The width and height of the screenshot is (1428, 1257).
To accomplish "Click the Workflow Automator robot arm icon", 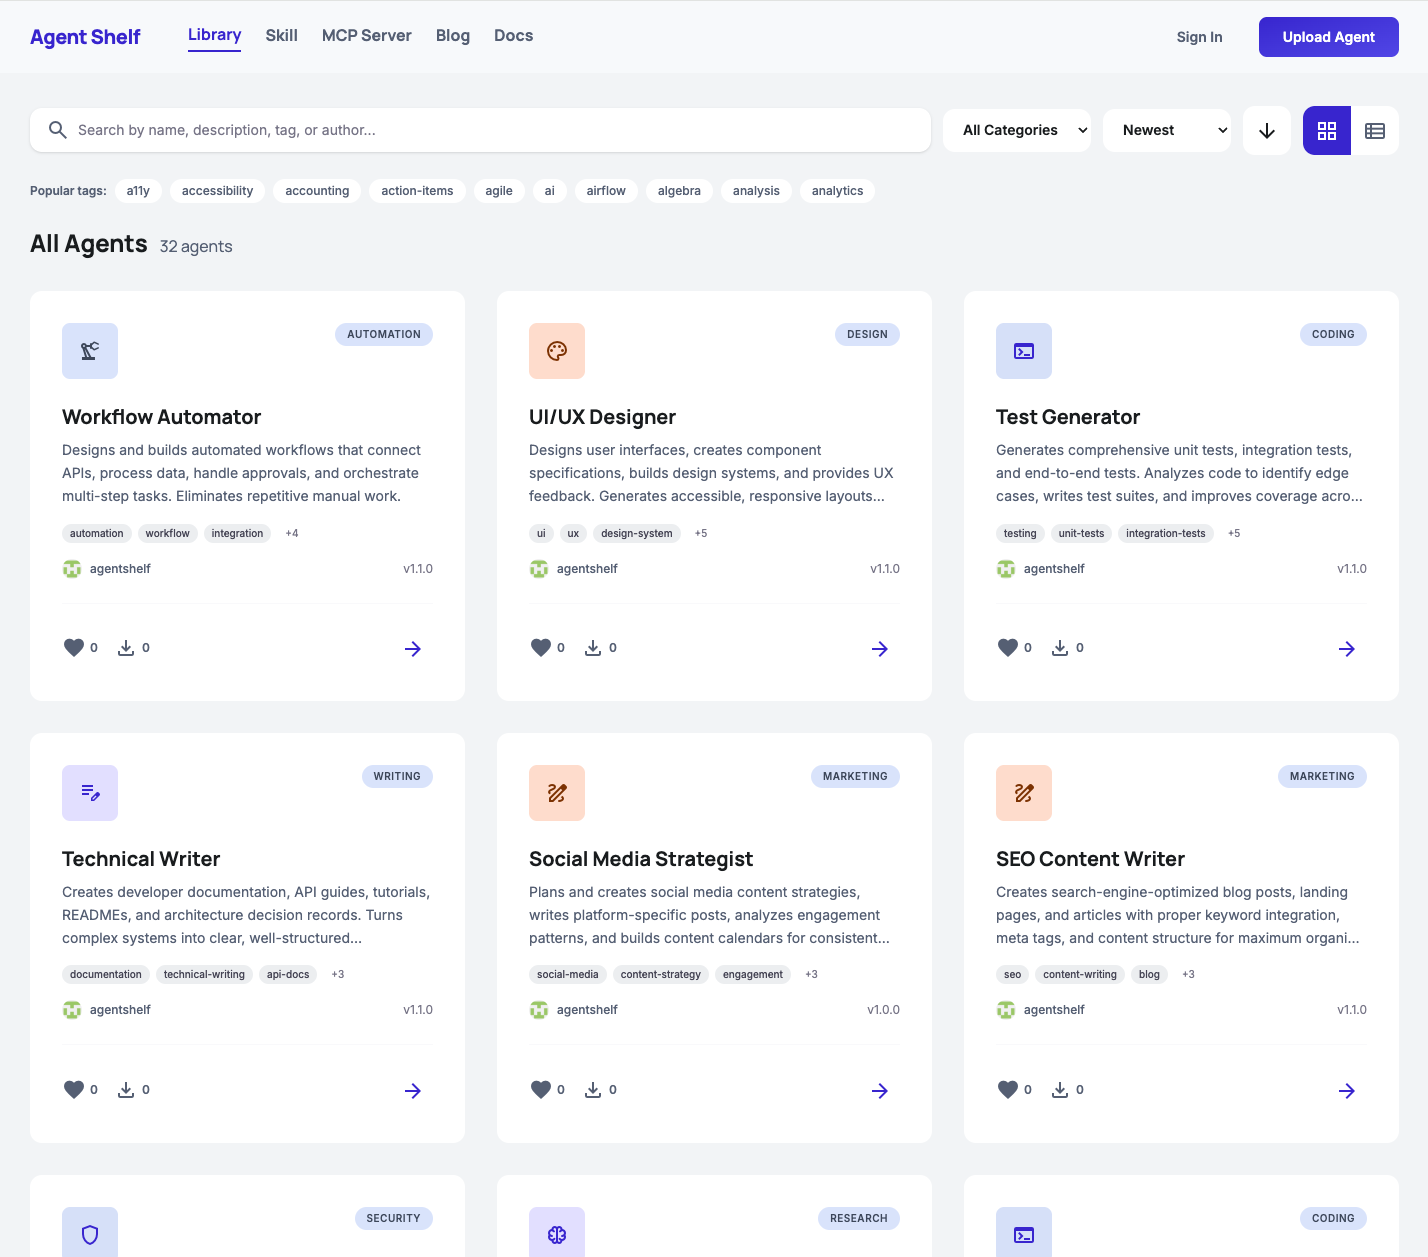I will point(90,351).
